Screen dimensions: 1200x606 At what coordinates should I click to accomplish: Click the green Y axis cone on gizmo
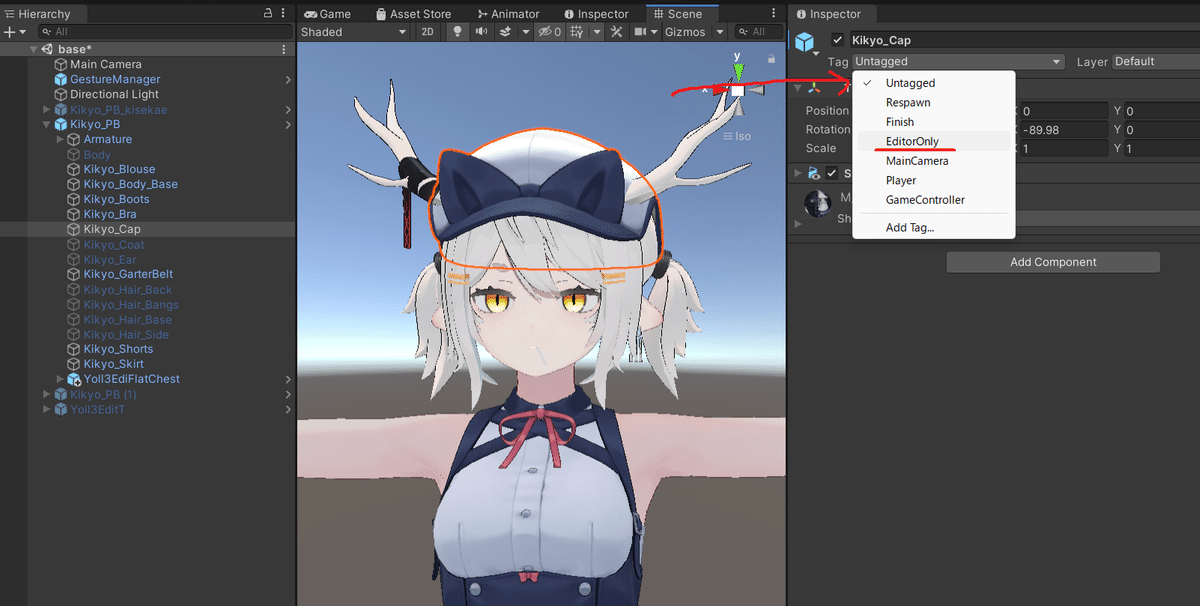(738, 71)
